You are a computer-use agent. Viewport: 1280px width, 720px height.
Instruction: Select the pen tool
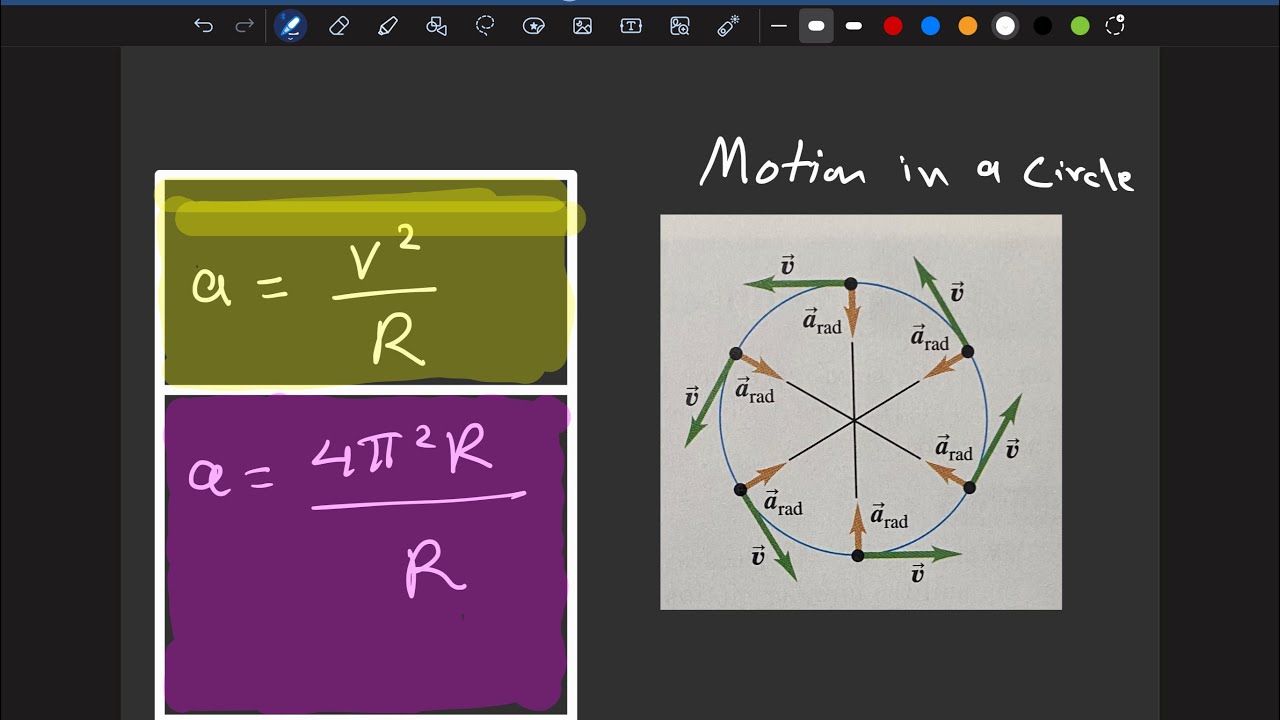coord(291,26)
